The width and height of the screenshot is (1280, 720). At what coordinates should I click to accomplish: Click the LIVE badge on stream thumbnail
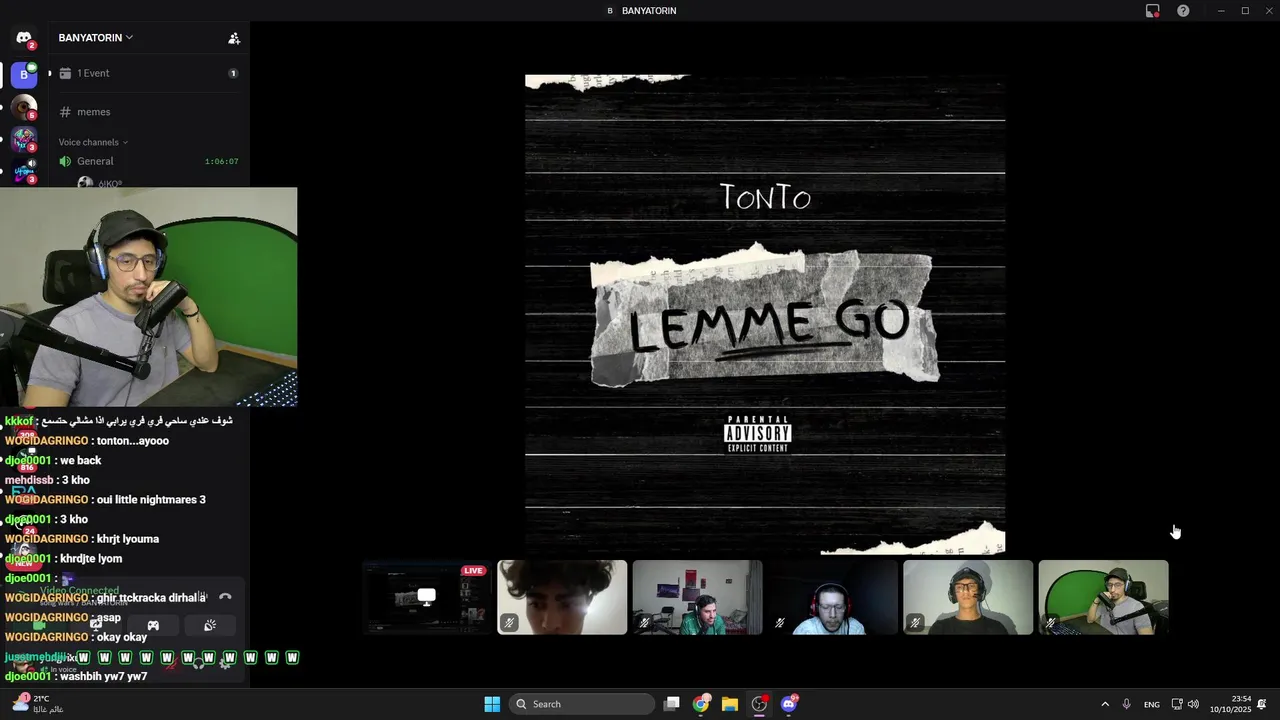pyautogui.click(x=474, y=571)
